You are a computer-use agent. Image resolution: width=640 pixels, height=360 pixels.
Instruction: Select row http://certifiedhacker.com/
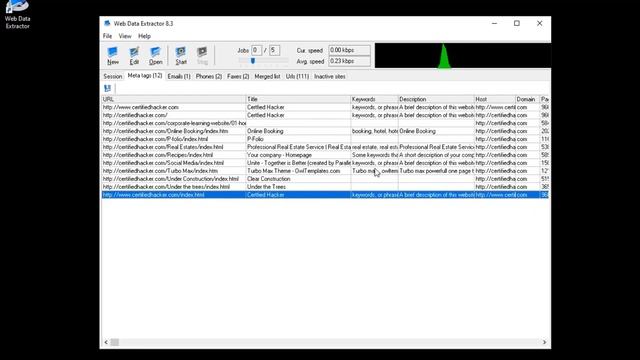click(325, 115)
